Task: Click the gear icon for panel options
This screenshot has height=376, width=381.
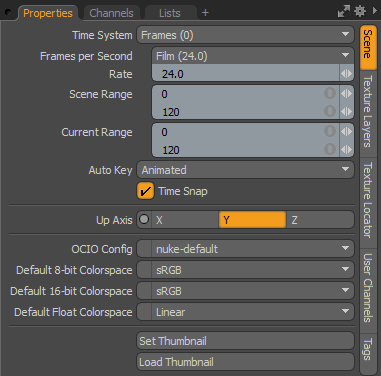Action: [360, 11]
